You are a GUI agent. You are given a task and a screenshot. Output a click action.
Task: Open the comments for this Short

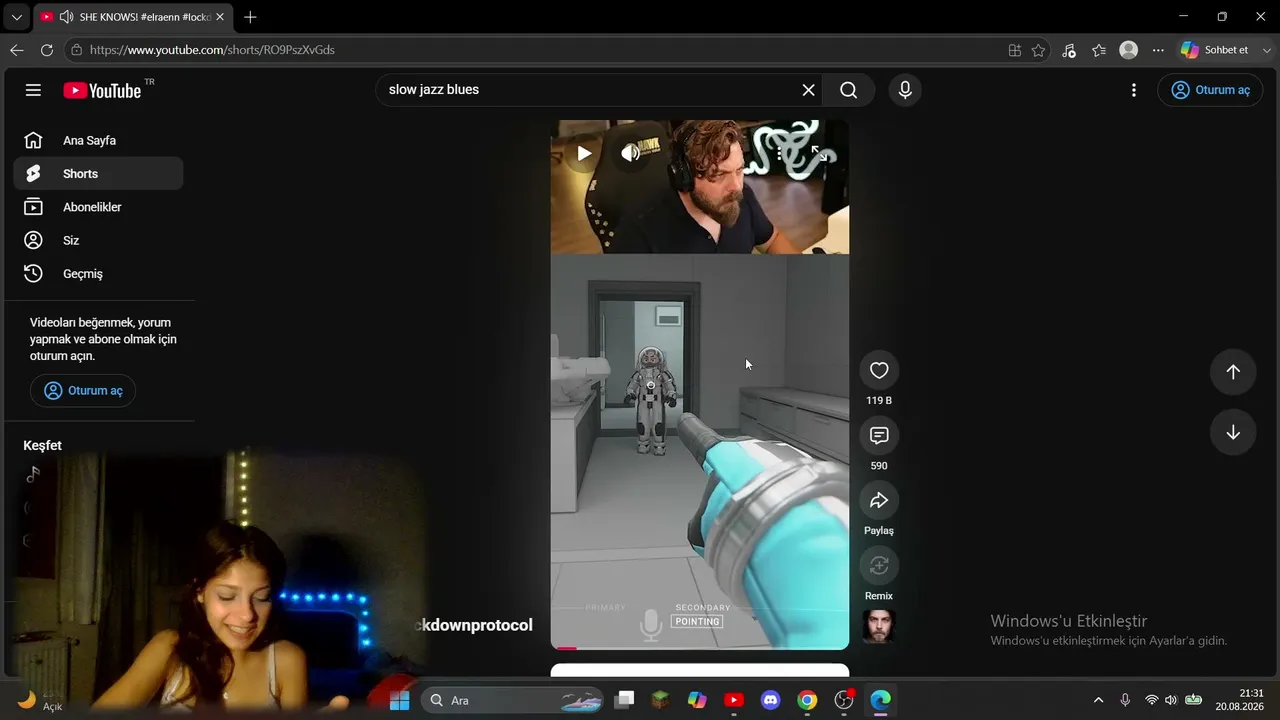879,435
